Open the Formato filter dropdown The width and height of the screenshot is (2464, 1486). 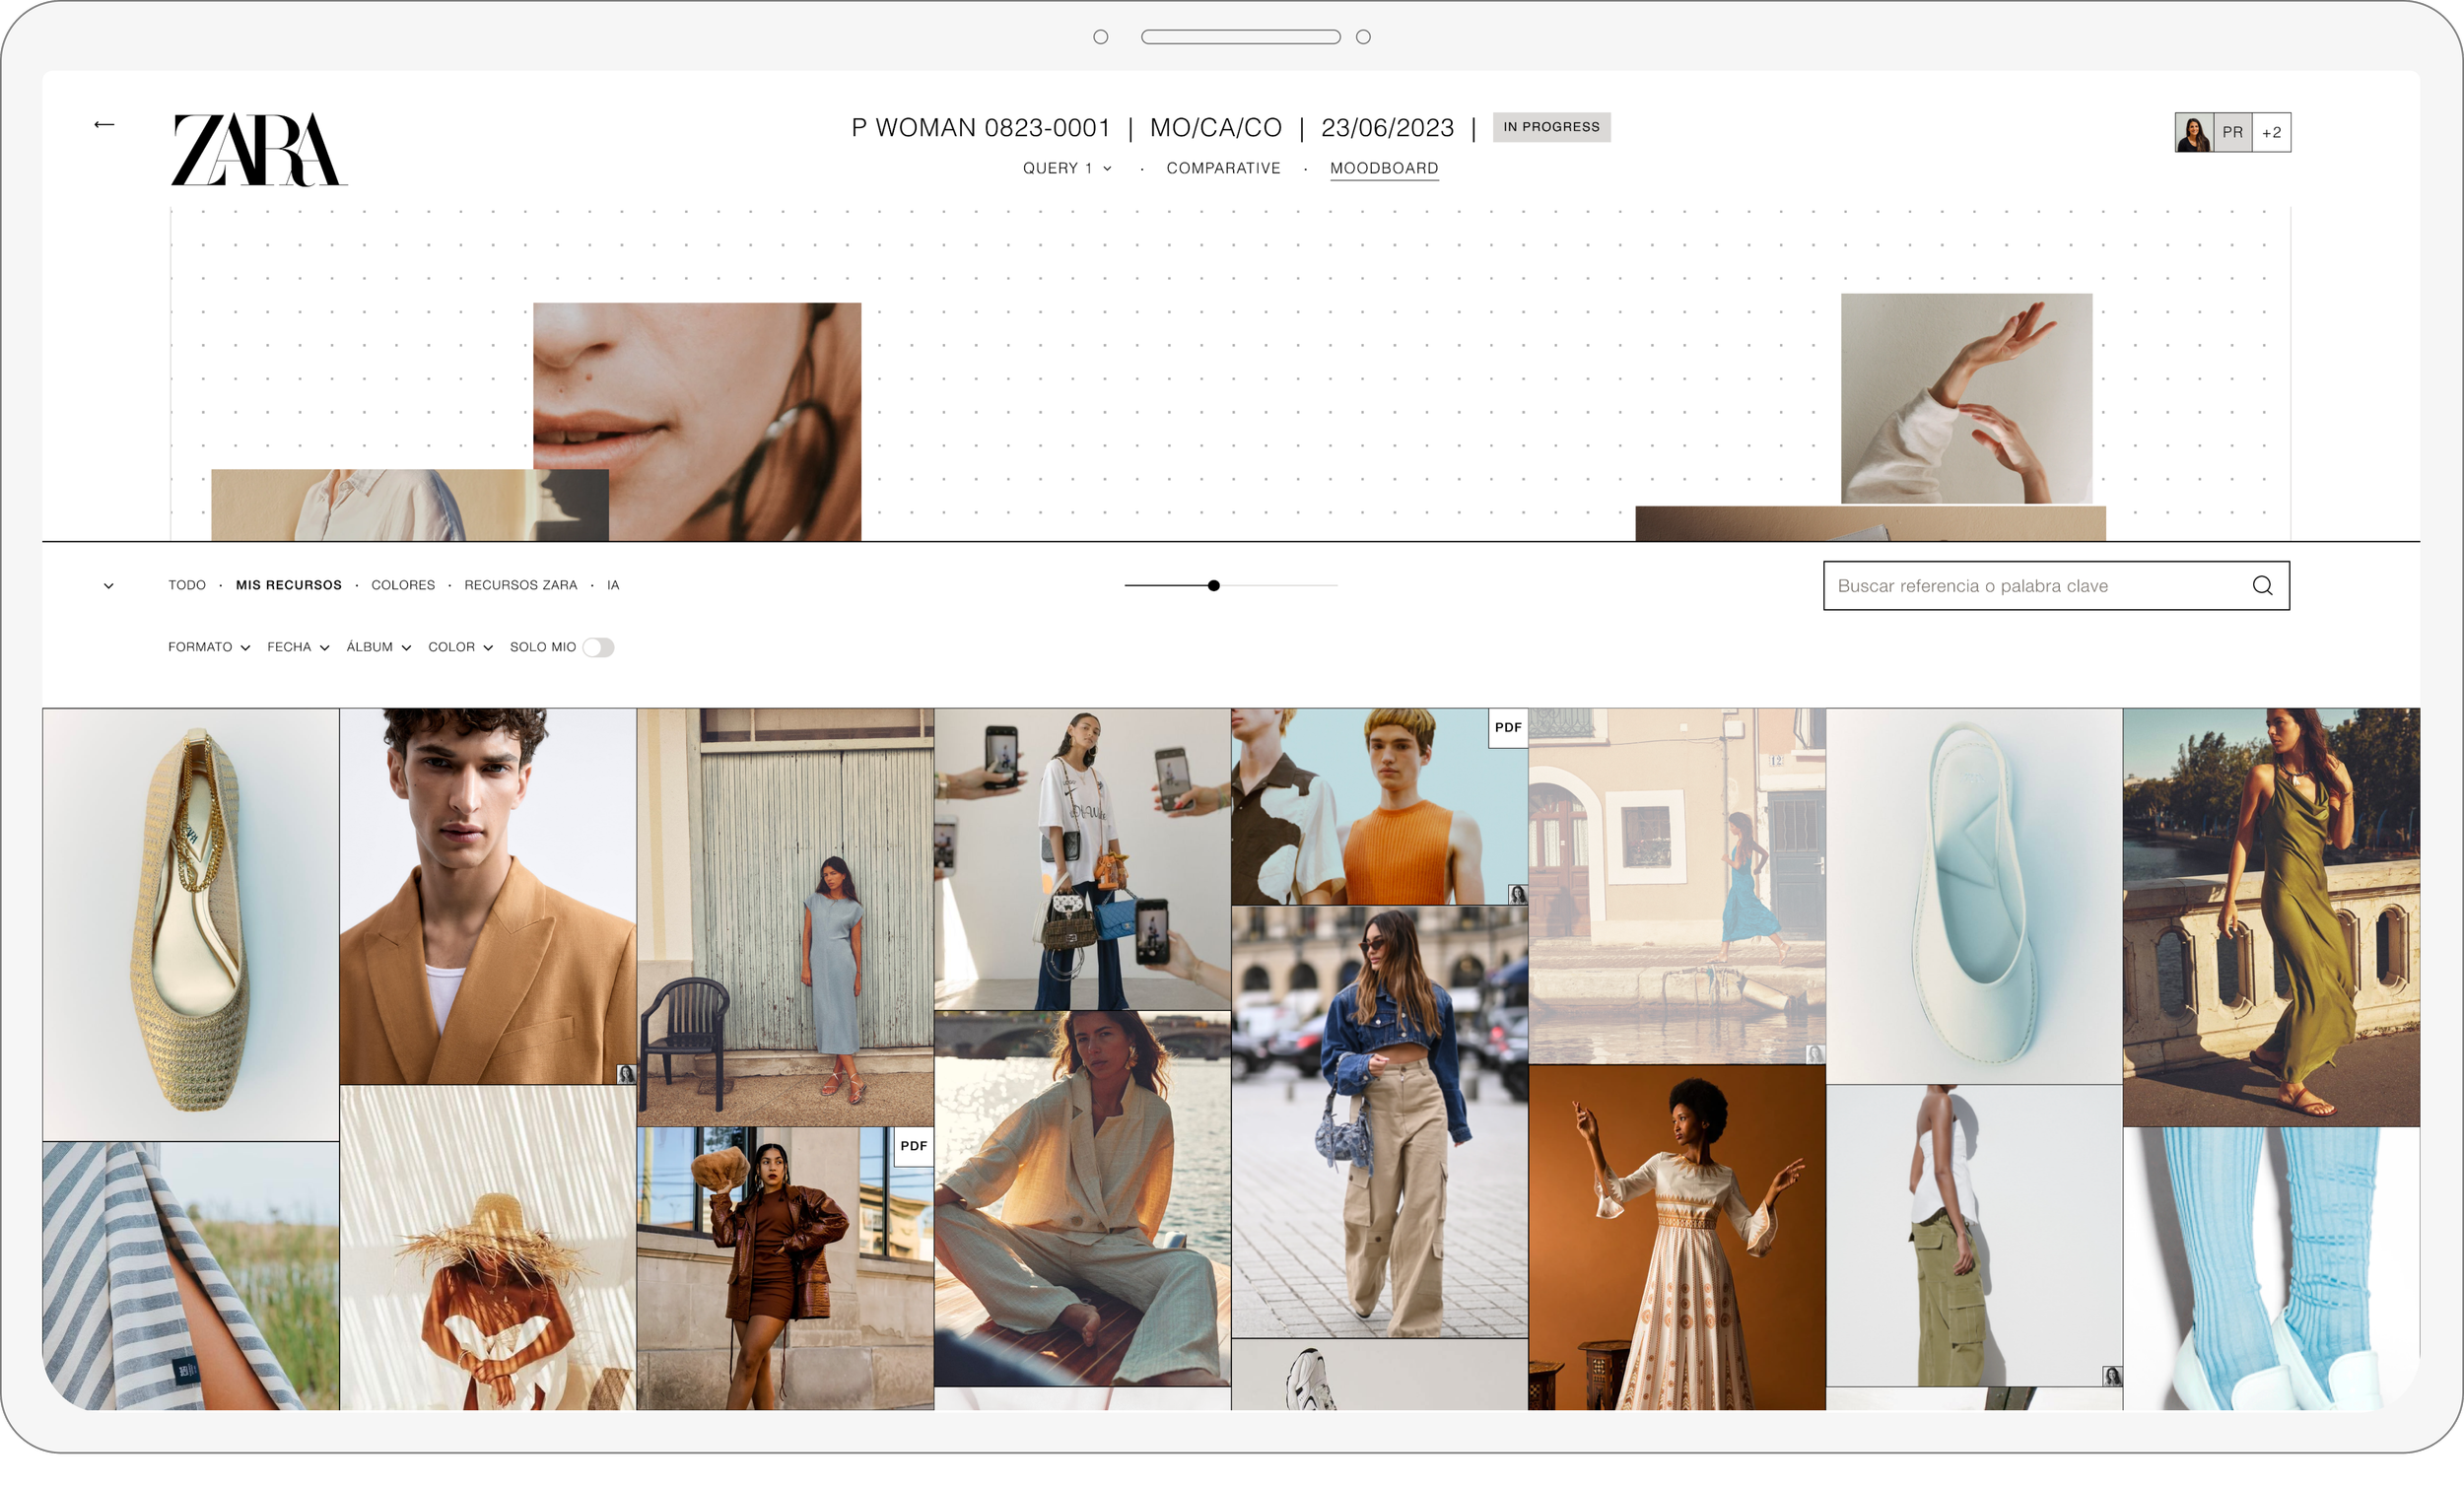point(209,647)
